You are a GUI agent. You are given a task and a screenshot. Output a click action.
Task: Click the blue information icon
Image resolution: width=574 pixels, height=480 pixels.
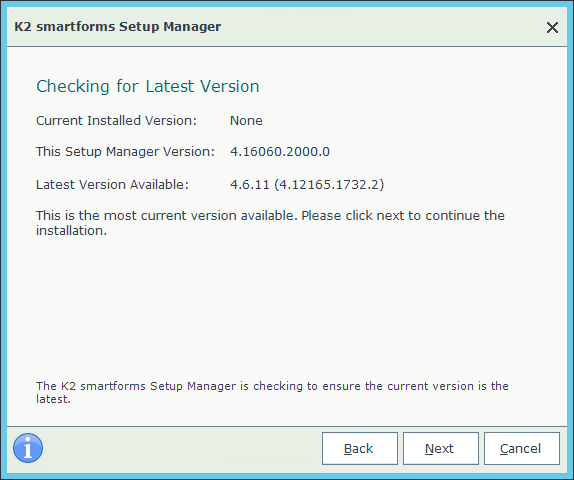click(28, 448)
